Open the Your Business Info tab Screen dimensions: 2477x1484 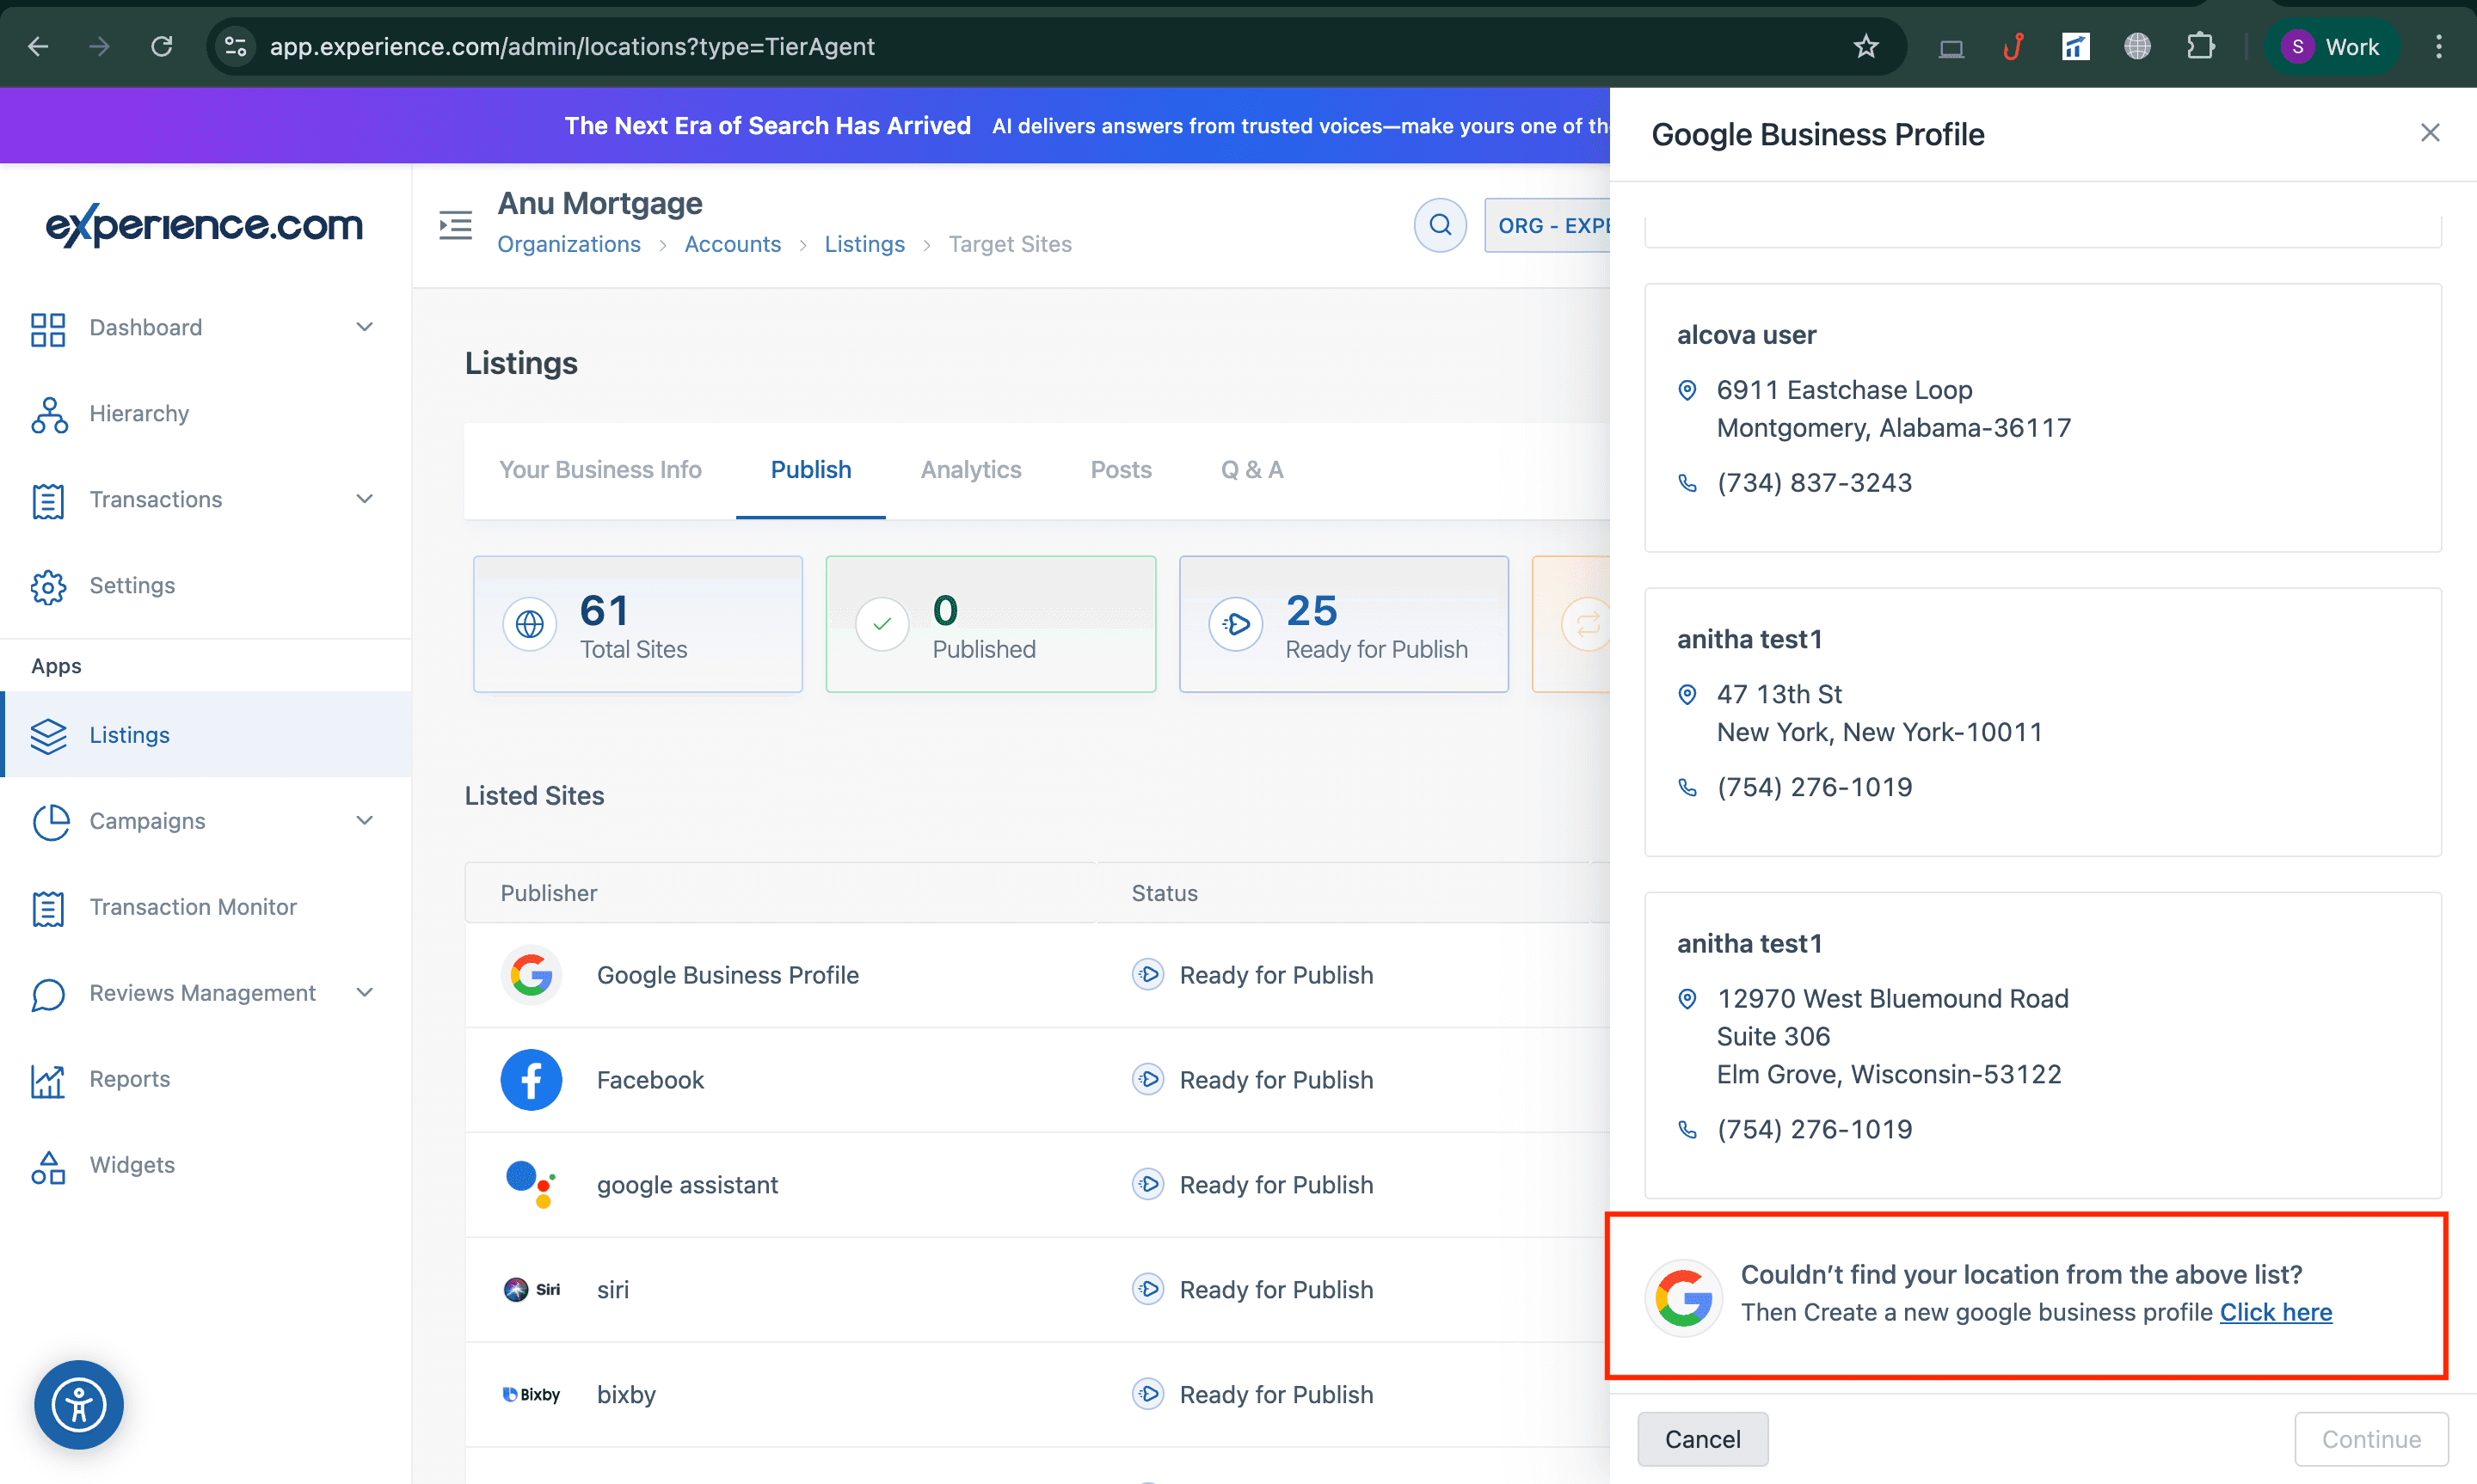coord(600,469)
